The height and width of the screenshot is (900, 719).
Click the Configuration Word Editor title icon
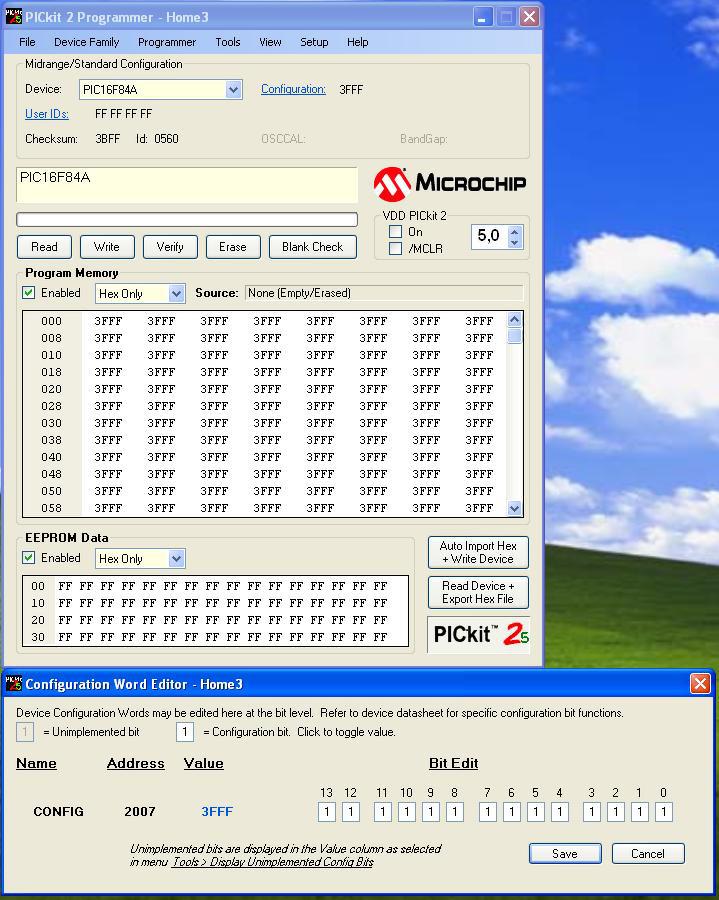pyautogui.click(x=13, y=684)
